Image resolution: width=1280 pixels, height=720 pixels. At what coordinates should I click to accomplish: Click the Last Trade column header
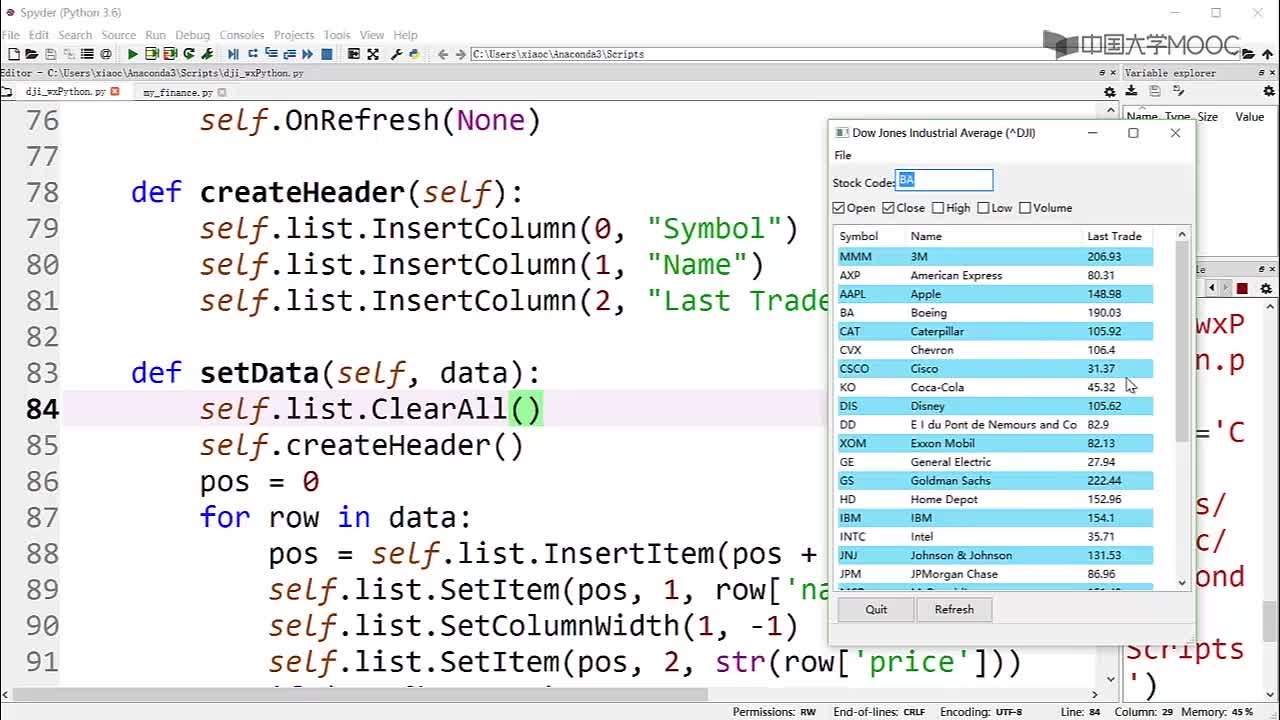pos(1118,236)
